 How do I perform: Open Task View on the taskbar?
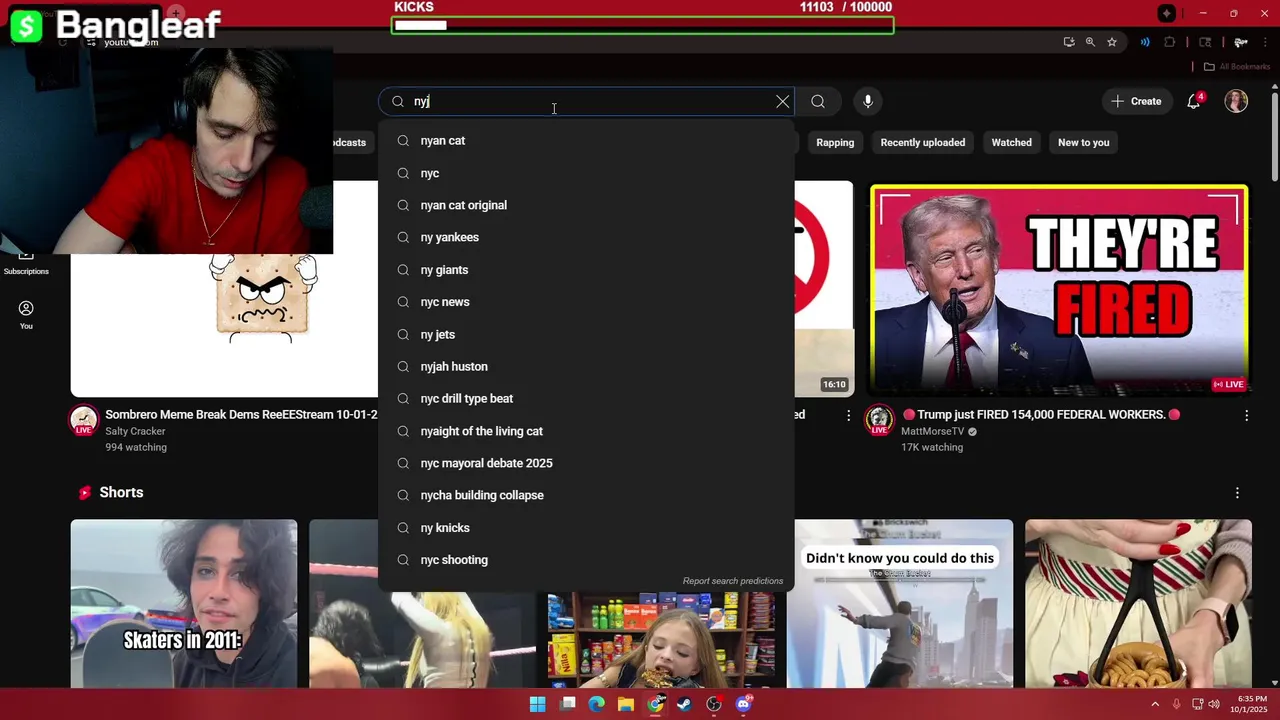click(x=567, y=704)
